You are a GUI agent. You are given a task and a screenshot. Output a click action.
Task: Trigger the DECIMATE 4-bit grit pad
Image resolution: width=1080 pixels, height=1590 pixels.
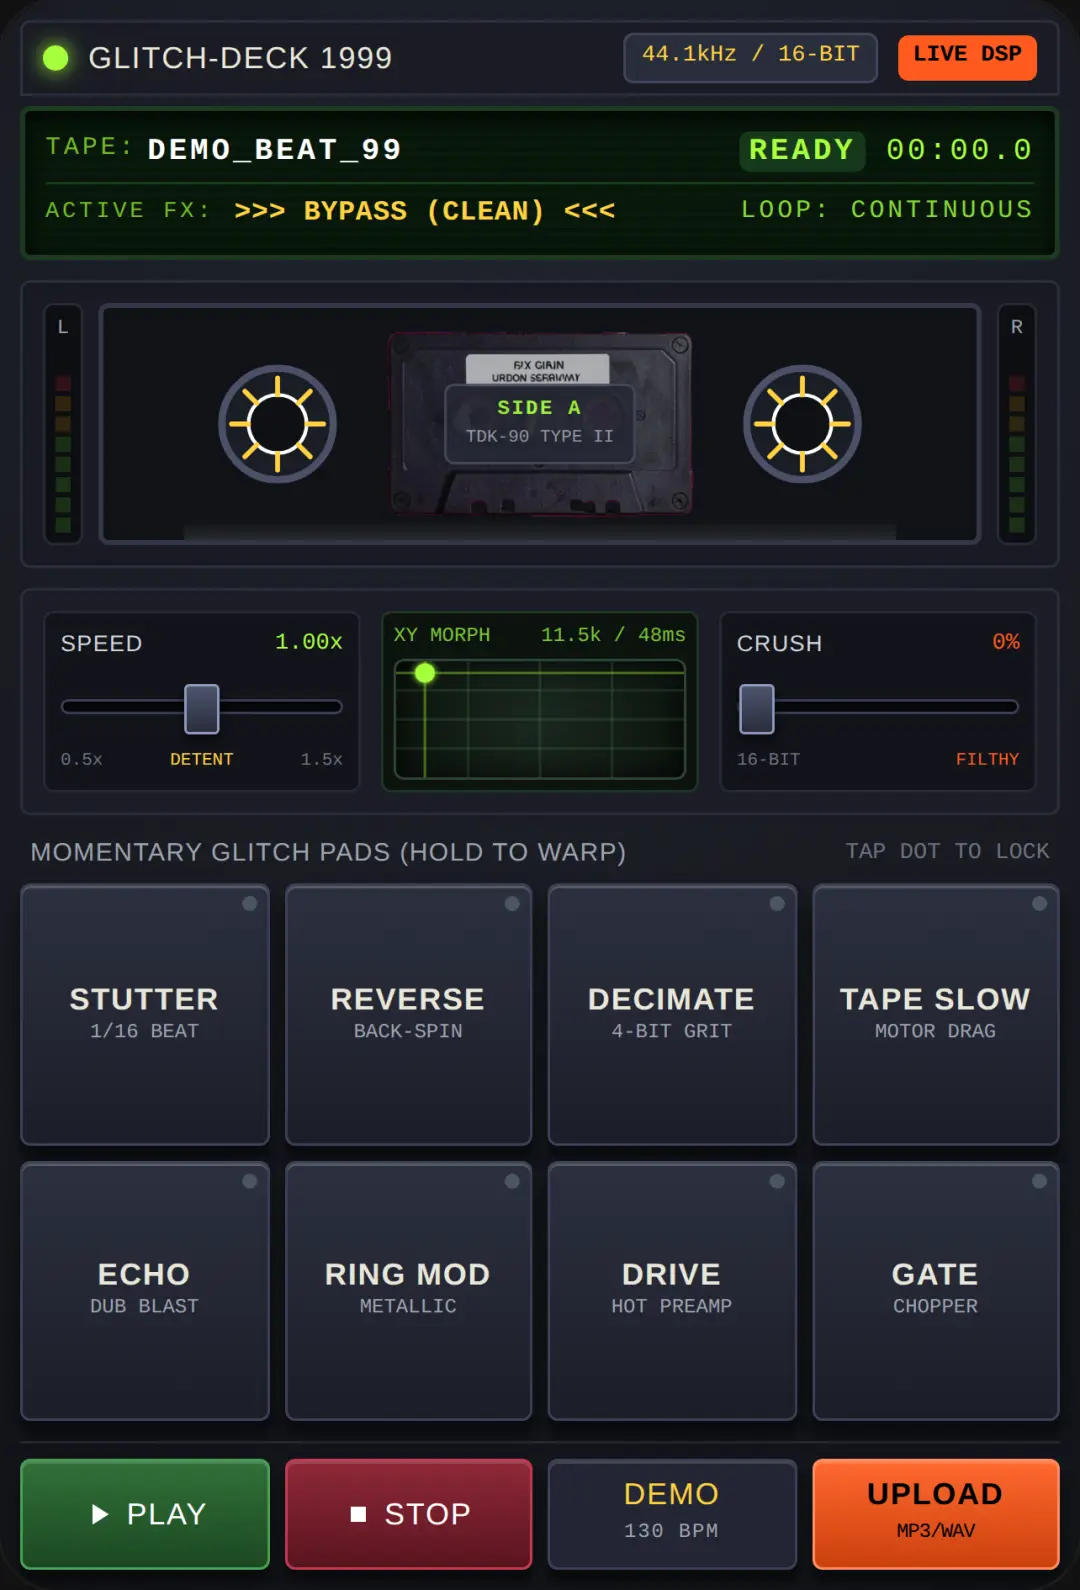pyautogui.click(x=672, y=1015)
